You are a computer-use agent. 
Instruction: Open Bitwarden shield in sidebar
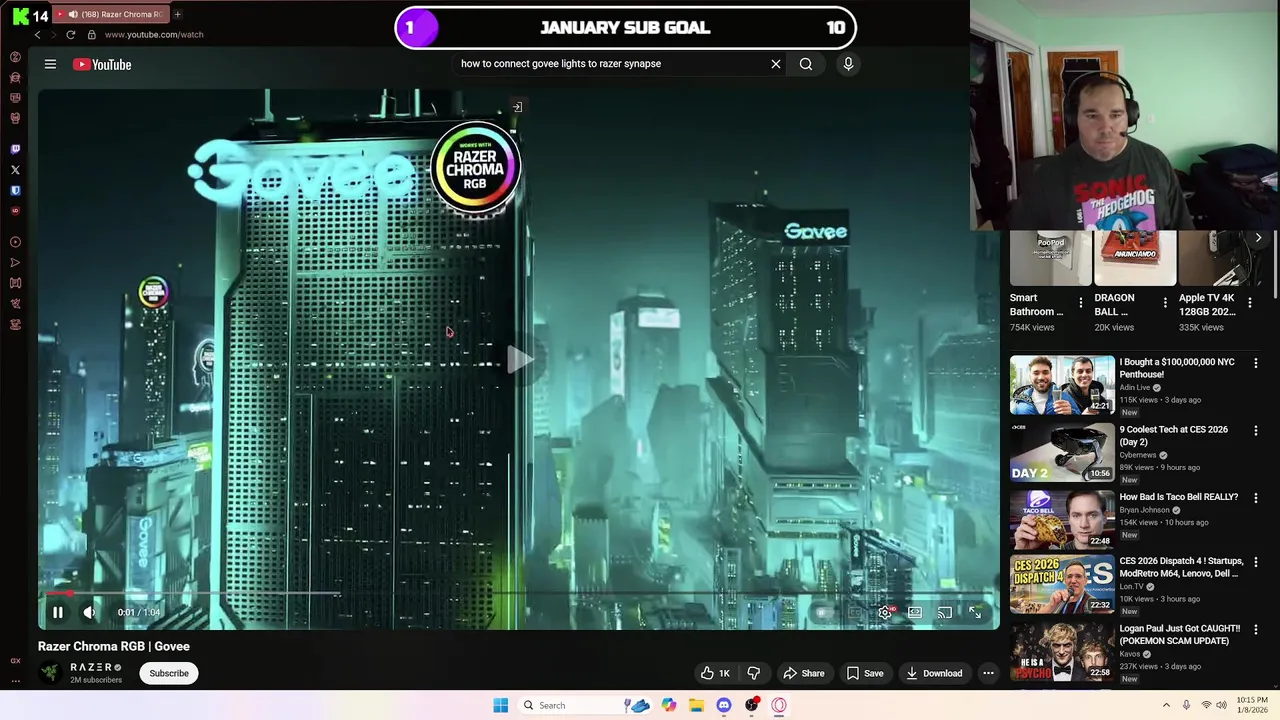[x=15, y=190]
